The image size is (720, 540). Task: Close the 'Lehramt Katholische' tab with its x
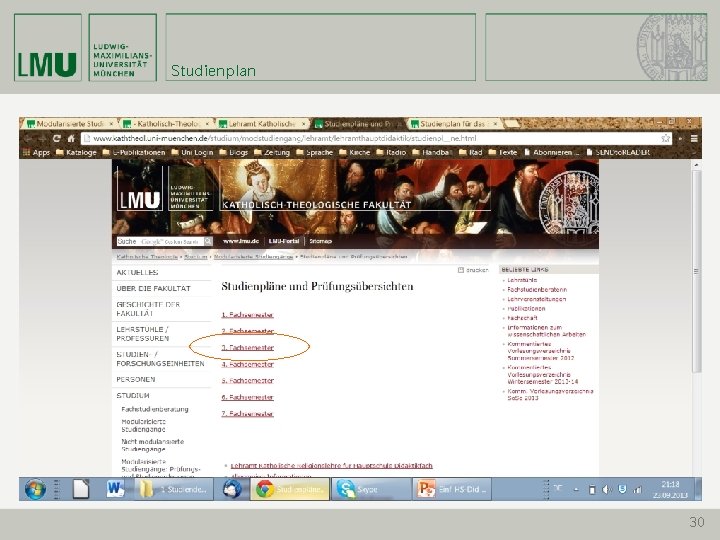click(x=304, y=124)
